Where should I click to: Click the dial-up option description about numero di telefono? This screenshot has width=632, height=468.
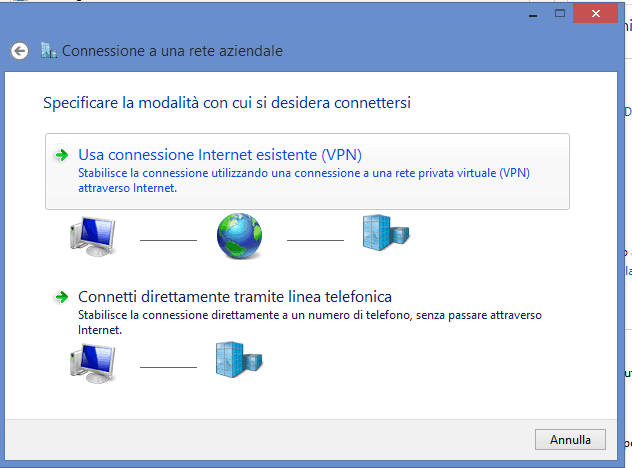(310, 322)
